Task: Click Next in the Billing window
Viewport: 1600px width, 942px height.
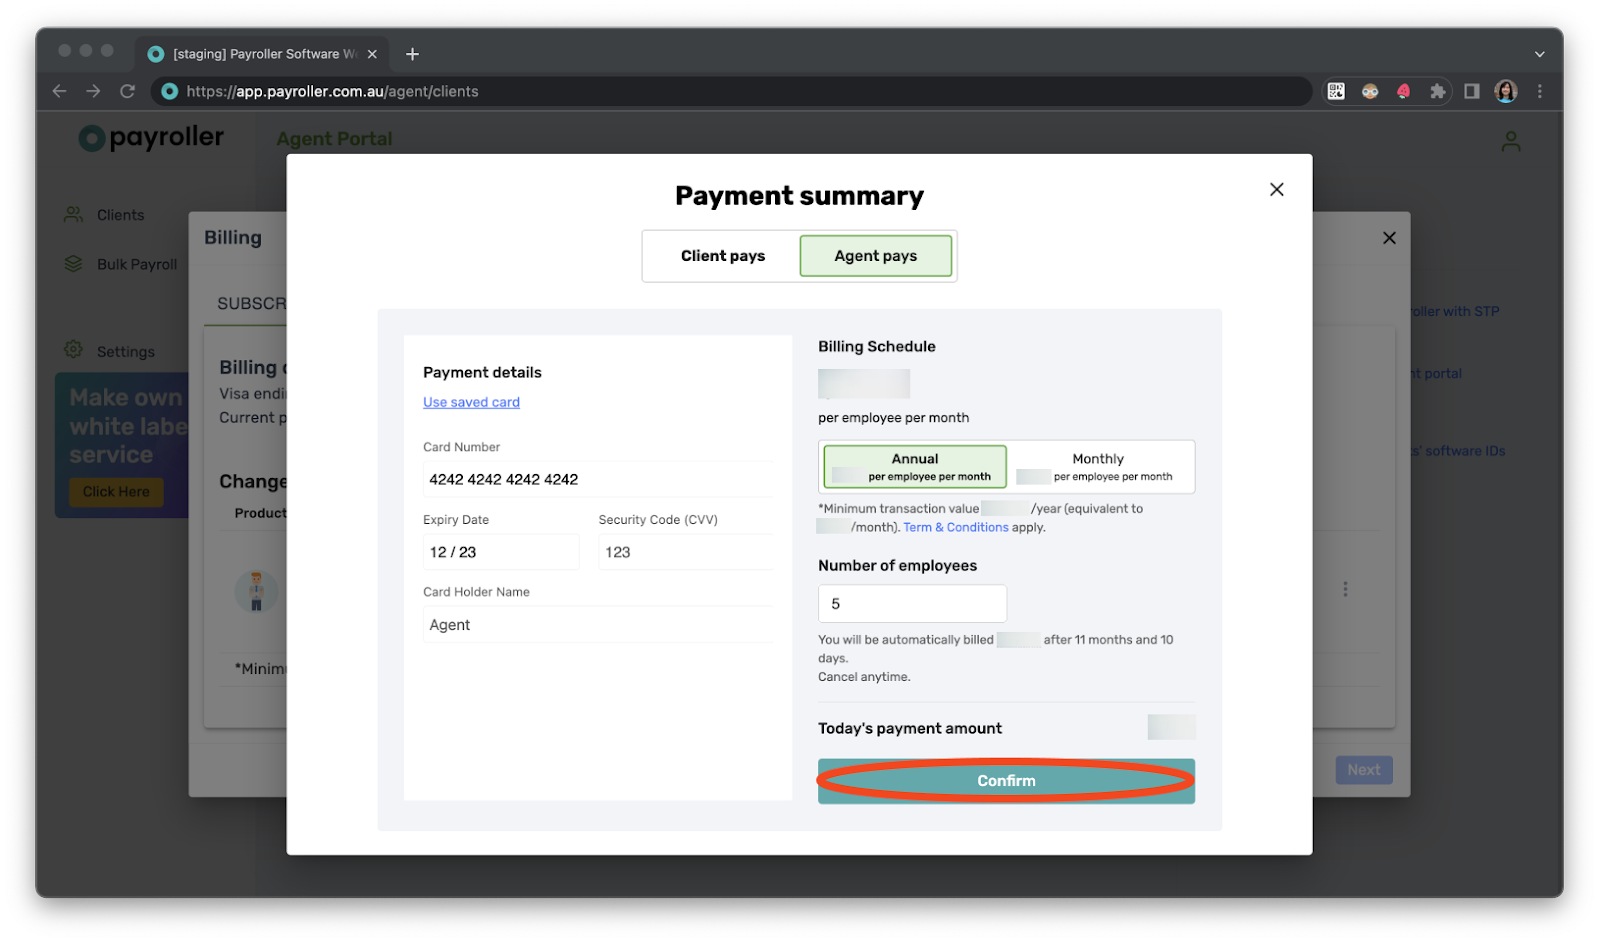Action: [1364, 770]
